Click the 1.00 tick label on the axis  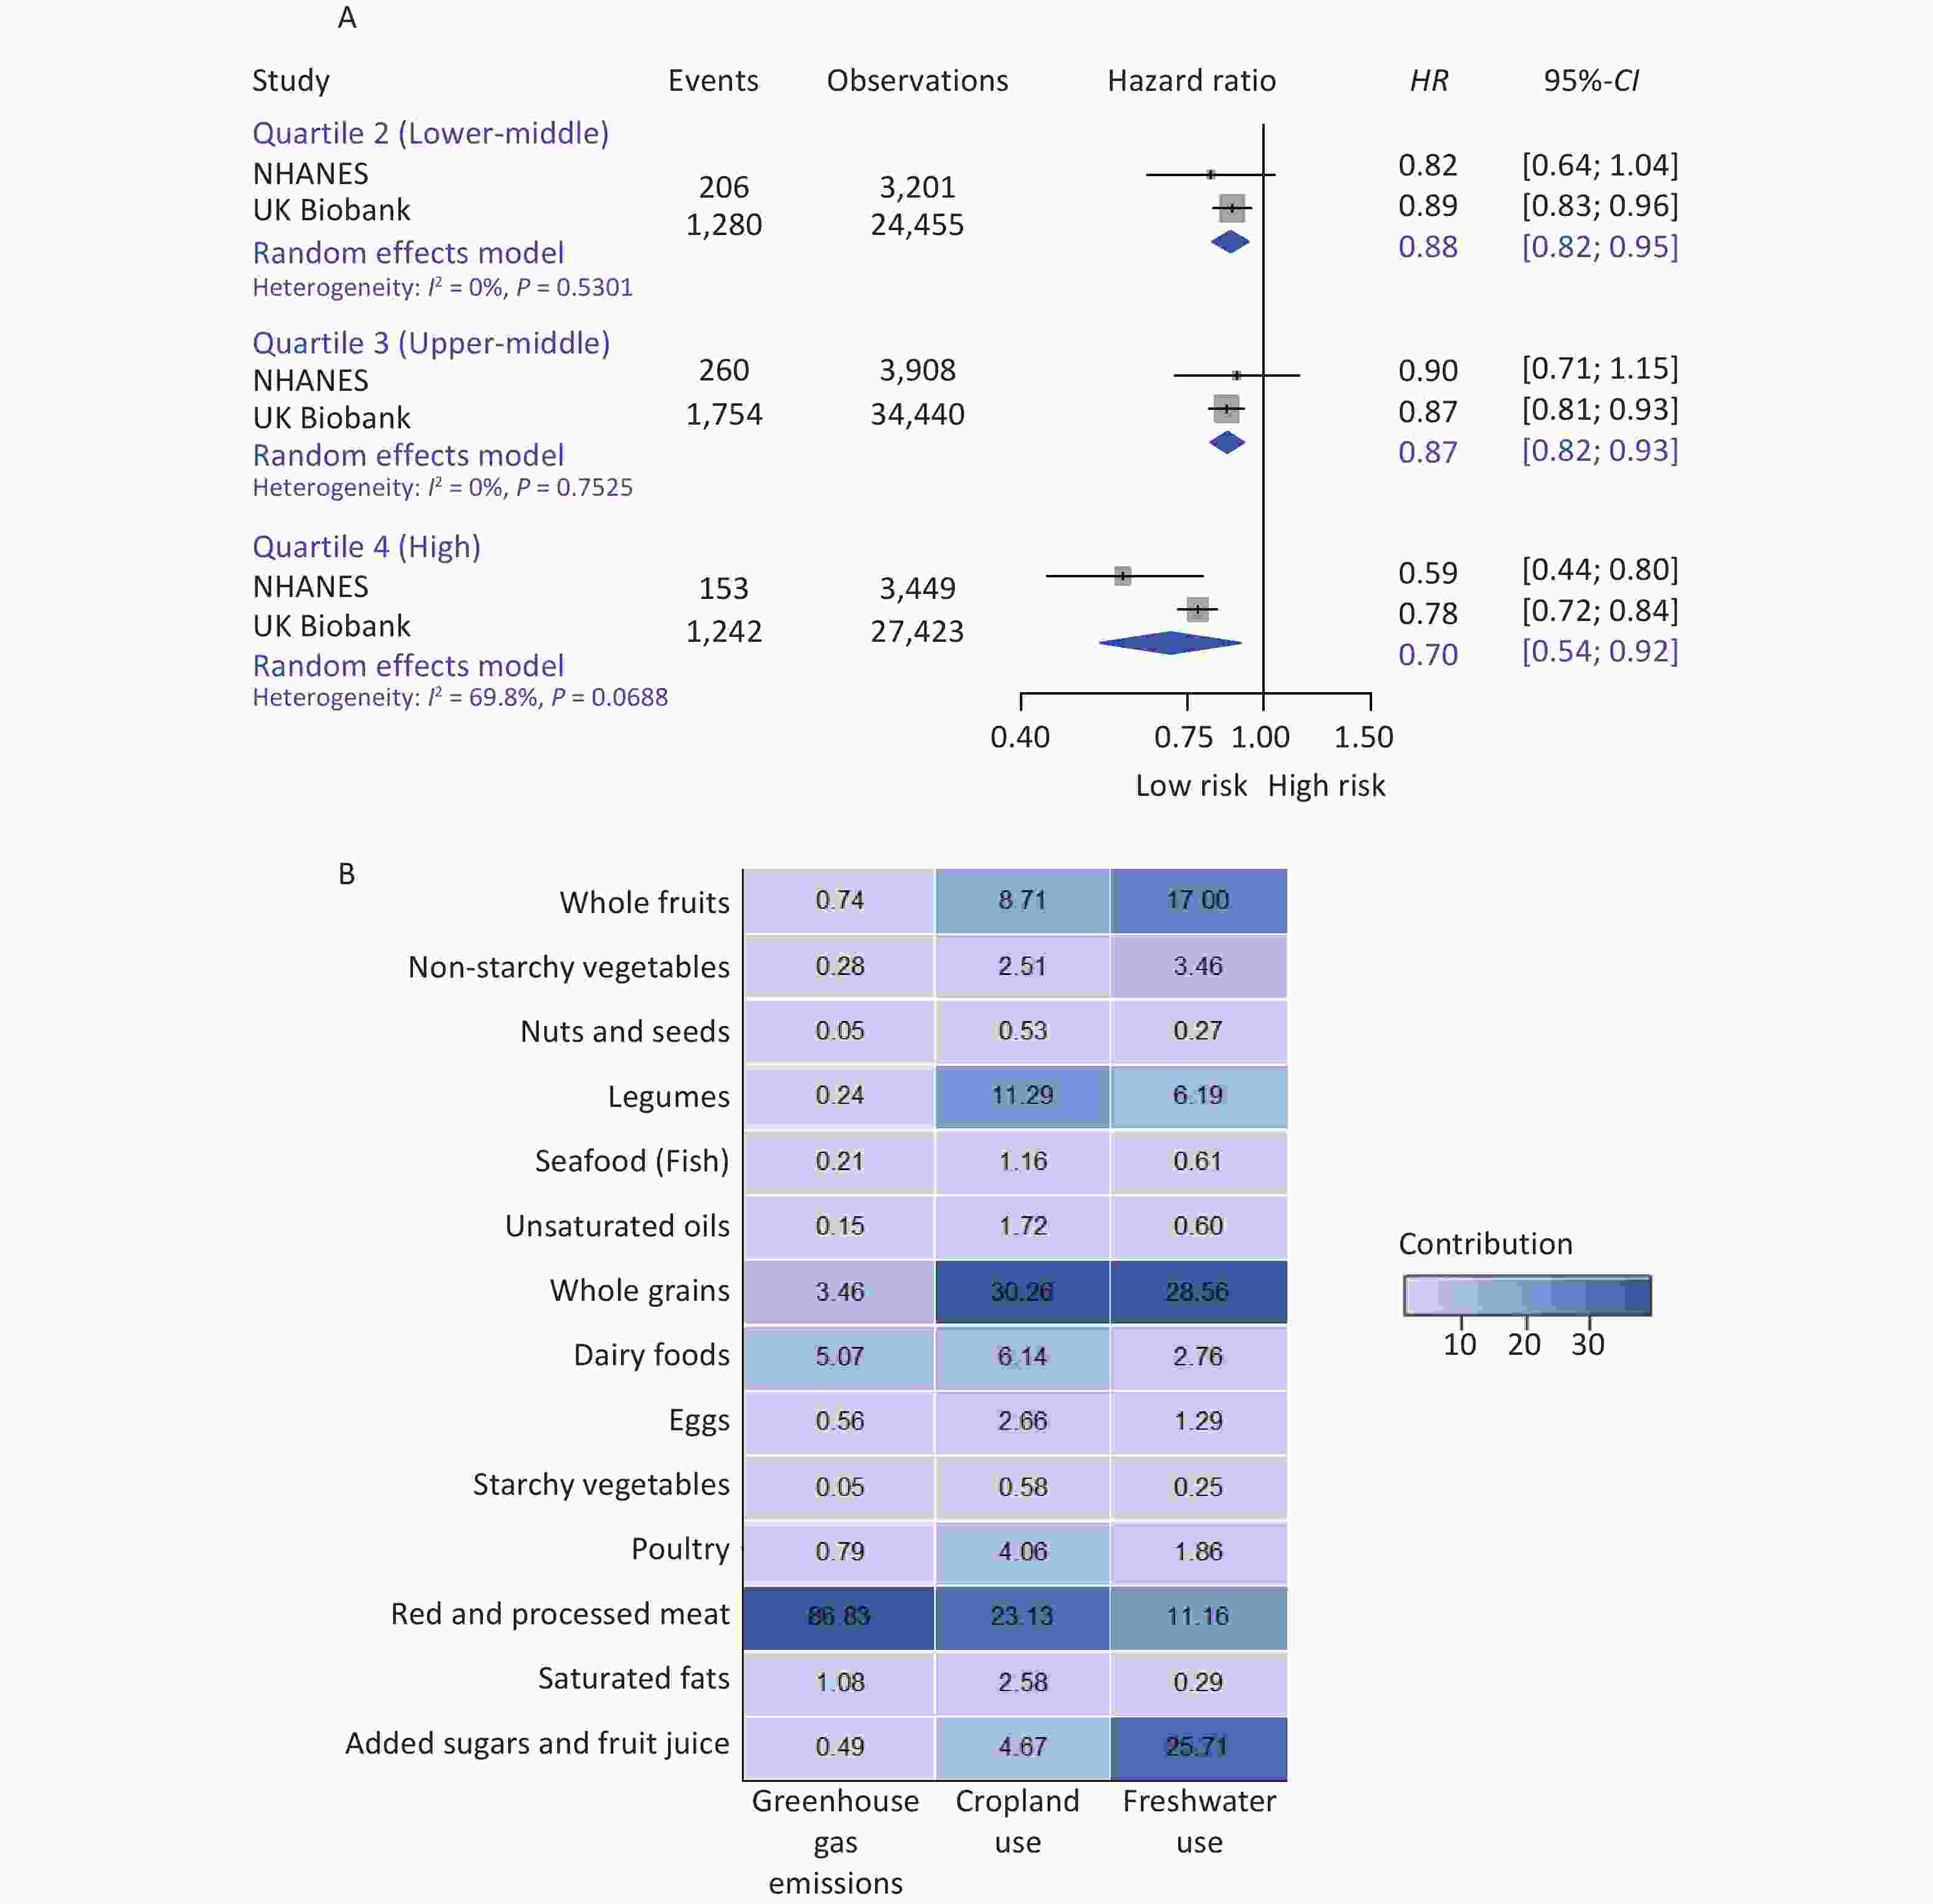[1260, 738]
